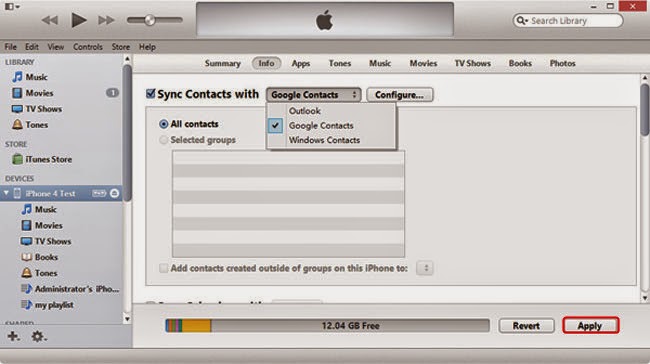The height and width of the screenshot is (364, 650).
Task: Toggle the Sync Contacts with checkbox
Action: [x=151, y=94]
